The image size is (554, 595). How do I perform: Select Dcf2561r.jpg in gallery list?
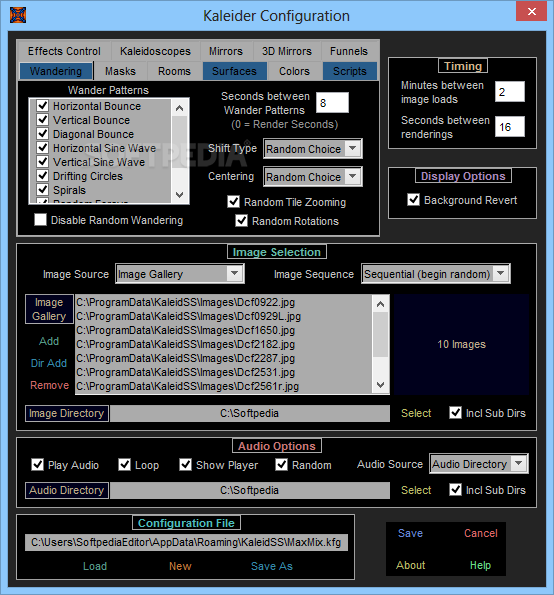tap(224, 386)
